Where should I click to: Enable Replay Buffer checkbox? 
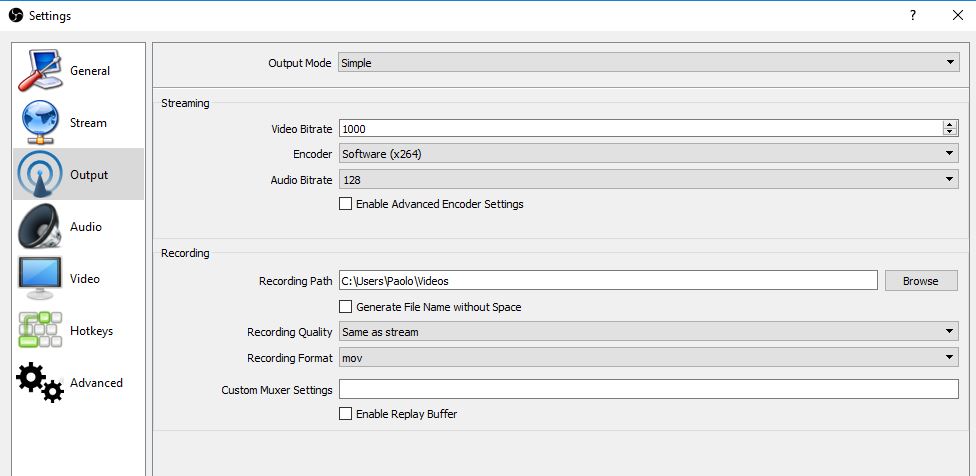(345, 414)
